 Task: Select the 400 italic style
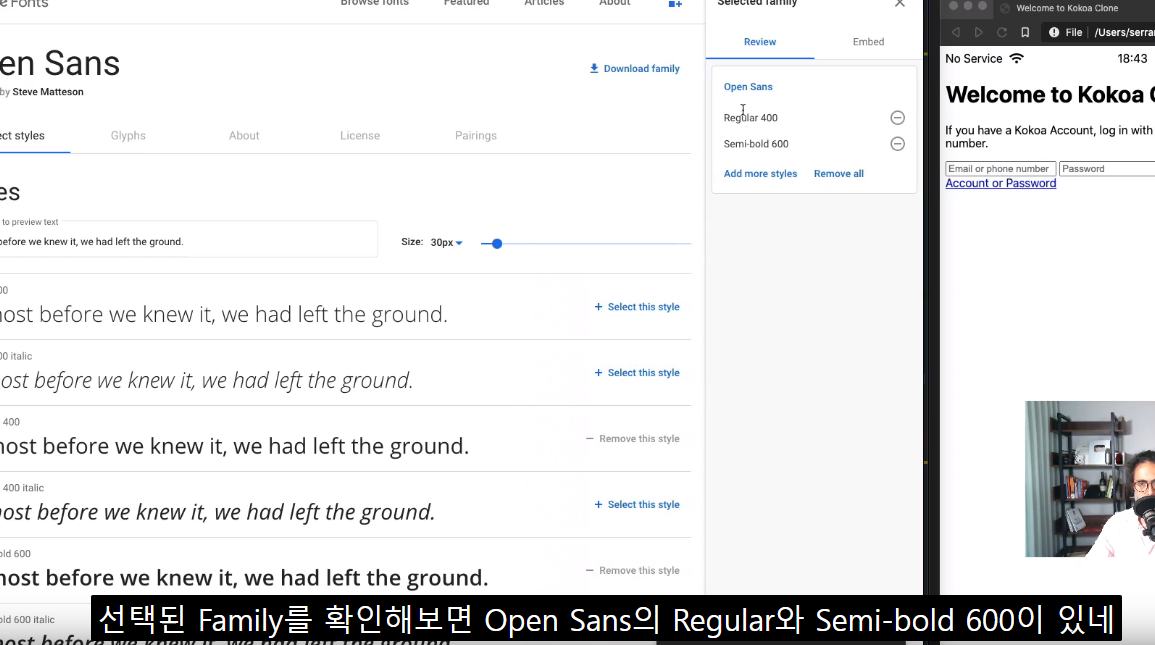(637, 504)
